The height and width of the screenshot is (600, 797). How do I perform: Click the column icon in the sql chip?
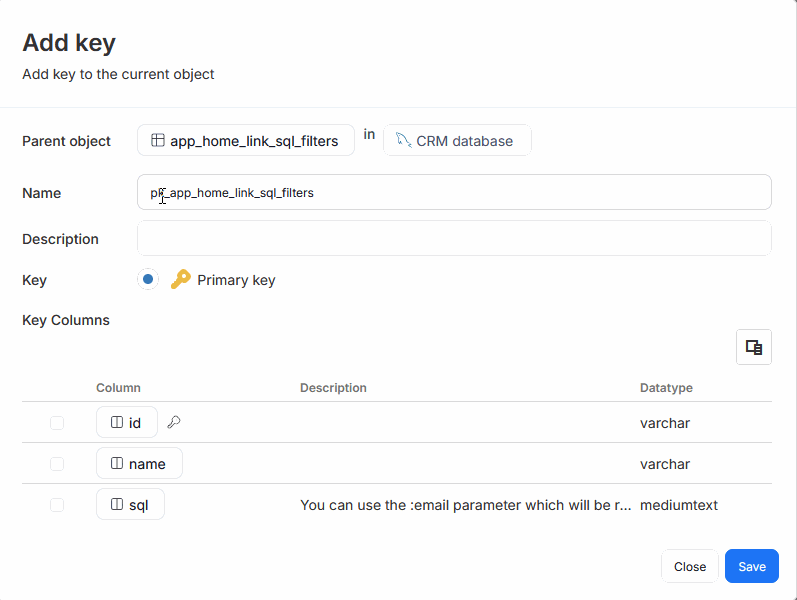[x=117, y=505]
